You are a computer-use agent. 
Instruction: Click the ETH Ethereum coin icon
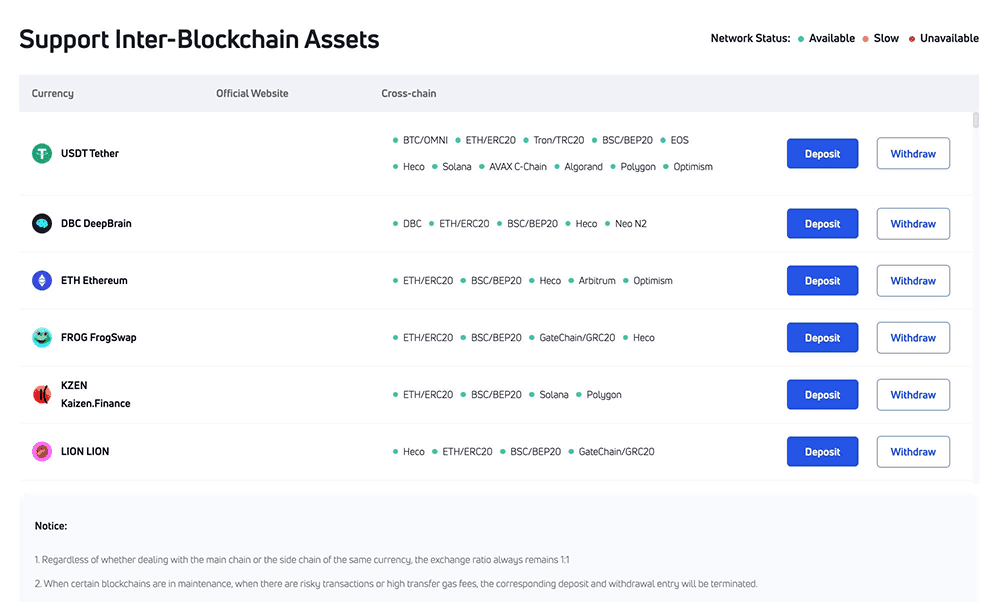coord(42,280)
